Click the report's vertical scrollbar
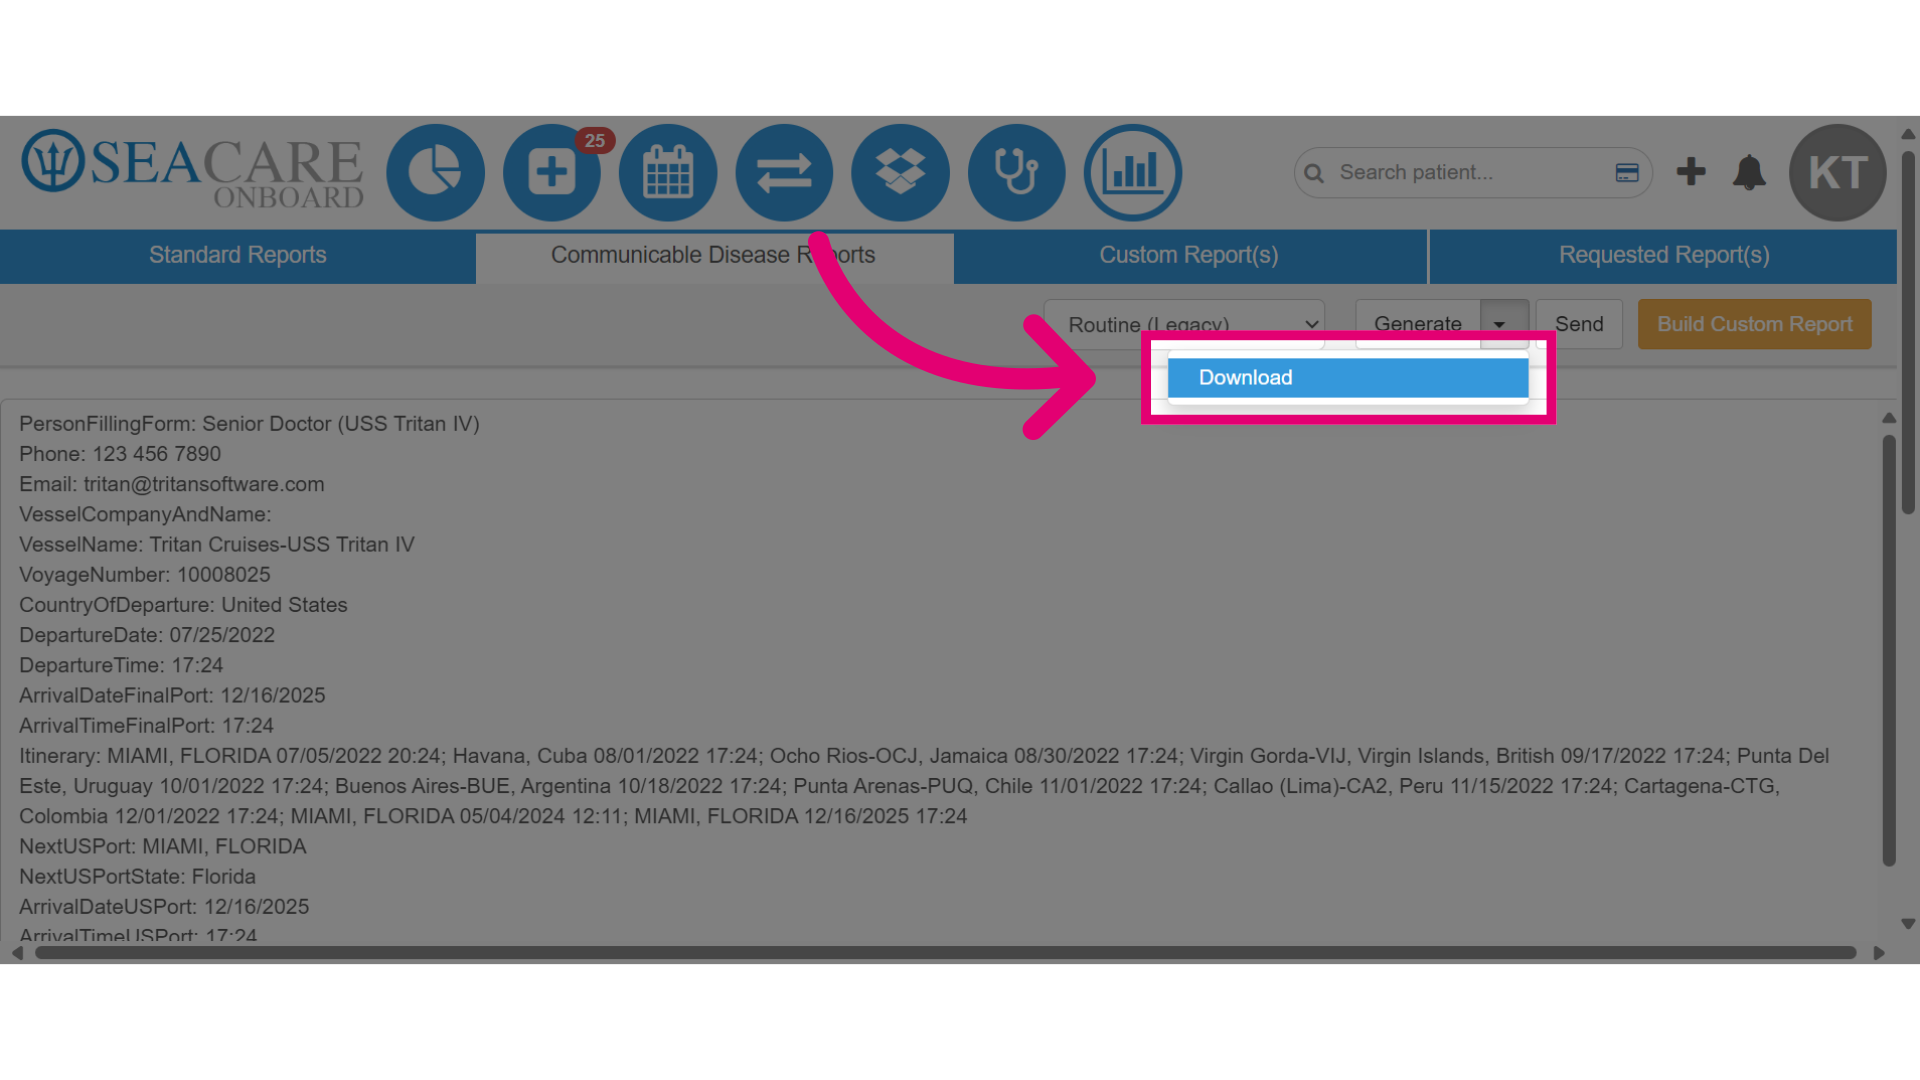Viewport: 1920px width, 1080px height. [1889, 650]
